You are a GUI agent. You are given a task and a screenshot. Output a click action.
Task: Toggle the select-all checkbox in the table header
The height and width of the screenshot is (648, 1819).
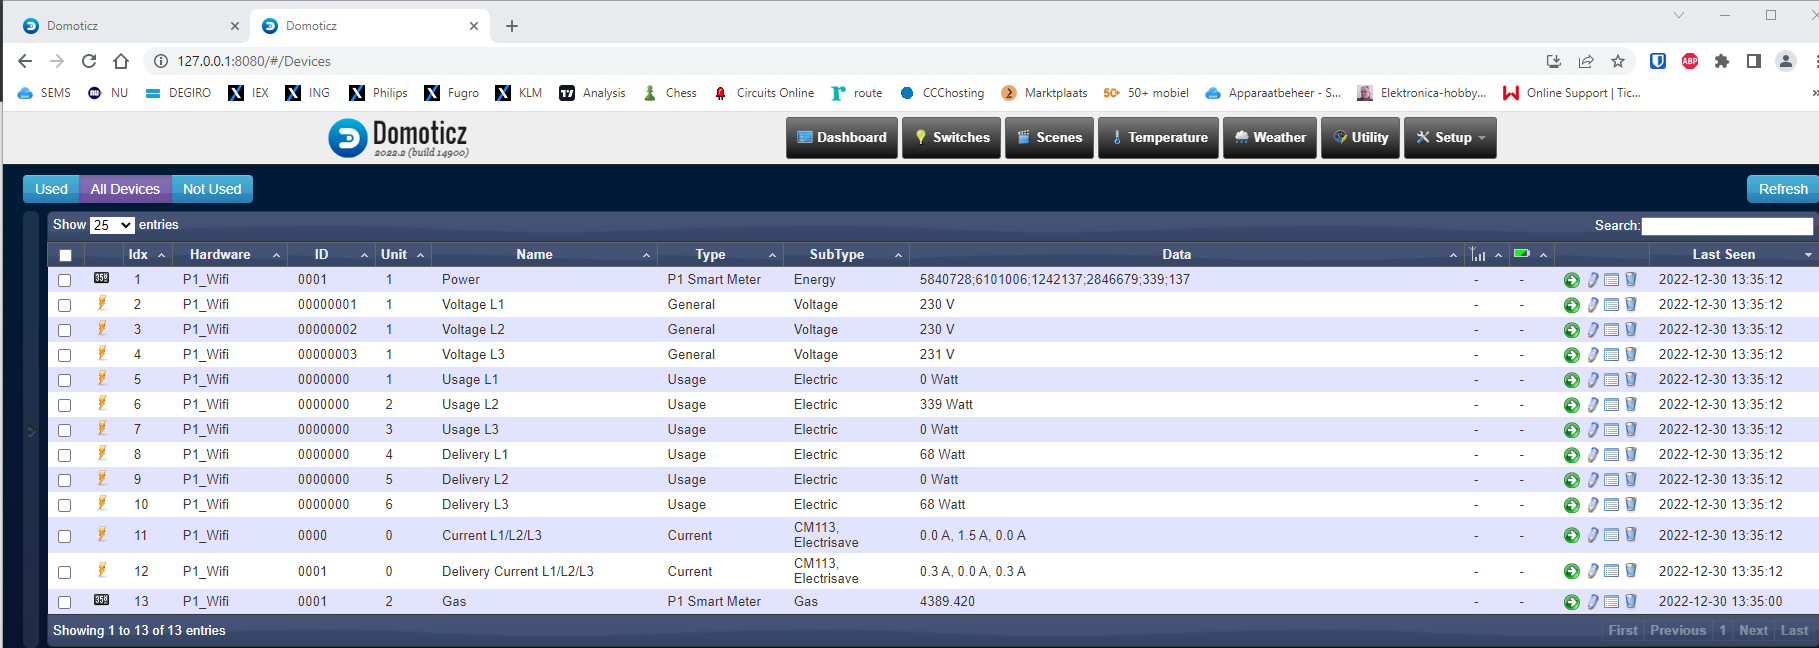(x=65, y=255)
